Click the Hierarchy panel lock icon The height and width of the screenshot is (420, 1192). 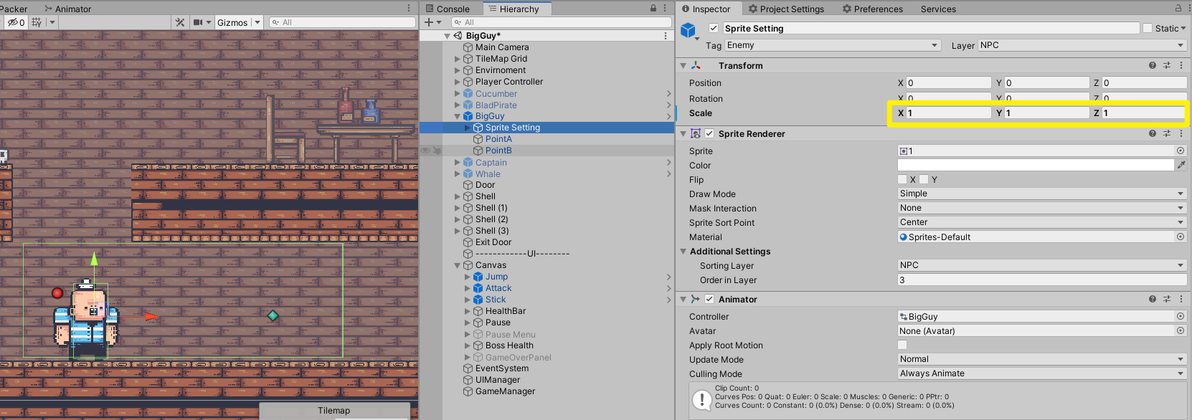[653, 9]
